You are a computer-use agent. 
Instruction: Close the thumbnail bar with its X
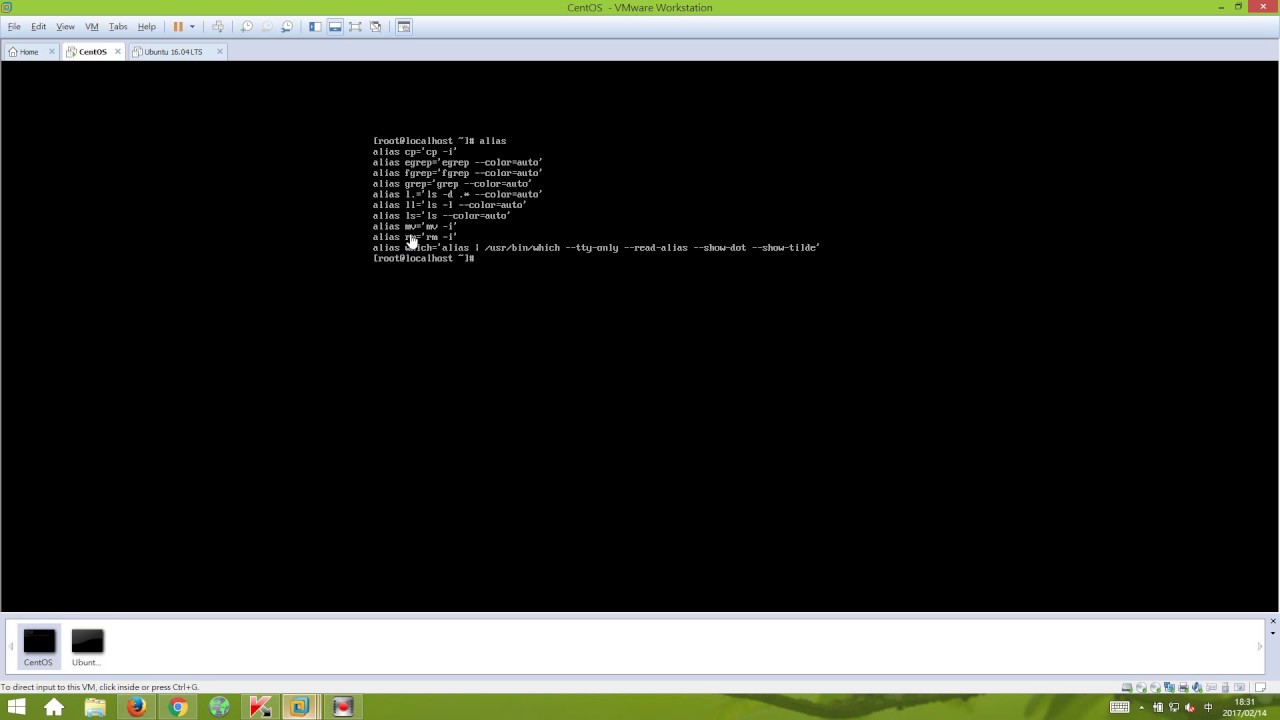coord(1273,622)
